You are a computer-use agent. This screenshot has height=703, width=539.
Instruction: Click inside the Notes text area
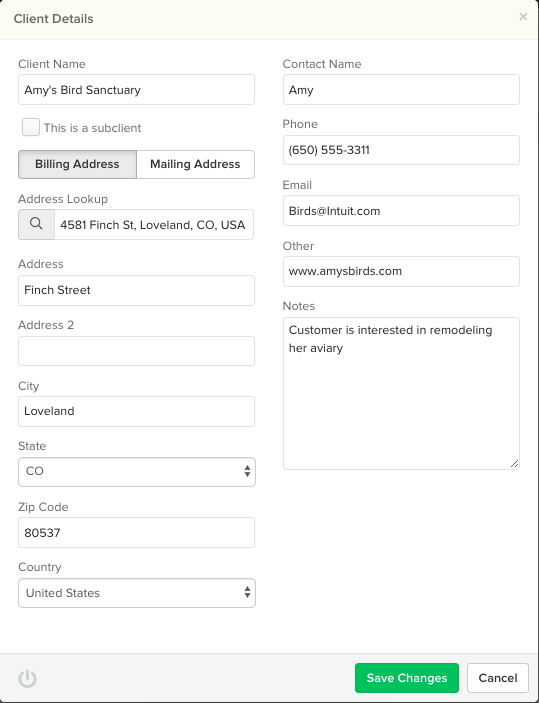tap(401, 394)
